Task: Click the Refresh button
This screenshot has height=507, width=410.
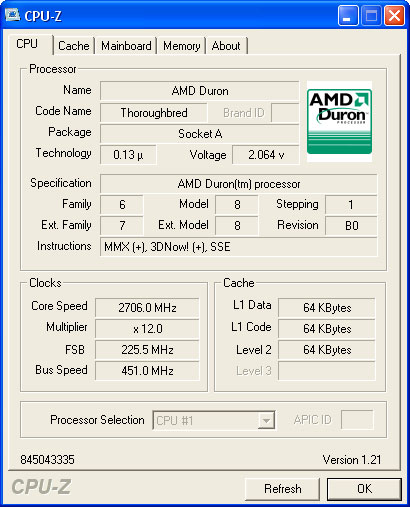Action: (x=282, y=489)
